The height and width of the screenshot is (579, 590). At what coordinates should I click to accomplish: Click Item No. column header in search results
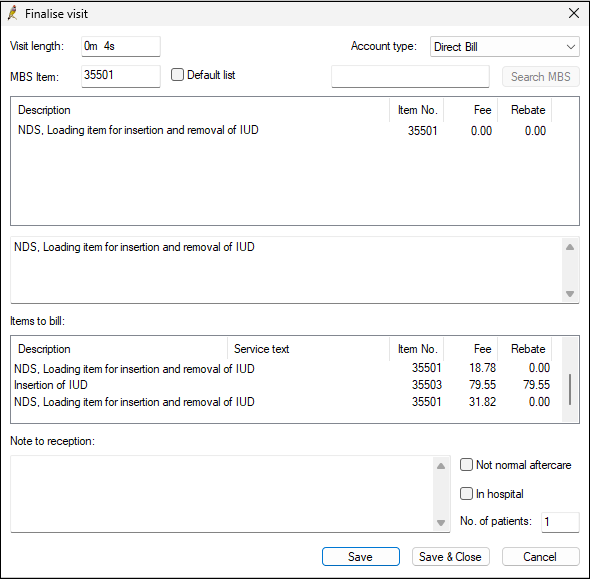pyautogui.click(x=417, y=110)
